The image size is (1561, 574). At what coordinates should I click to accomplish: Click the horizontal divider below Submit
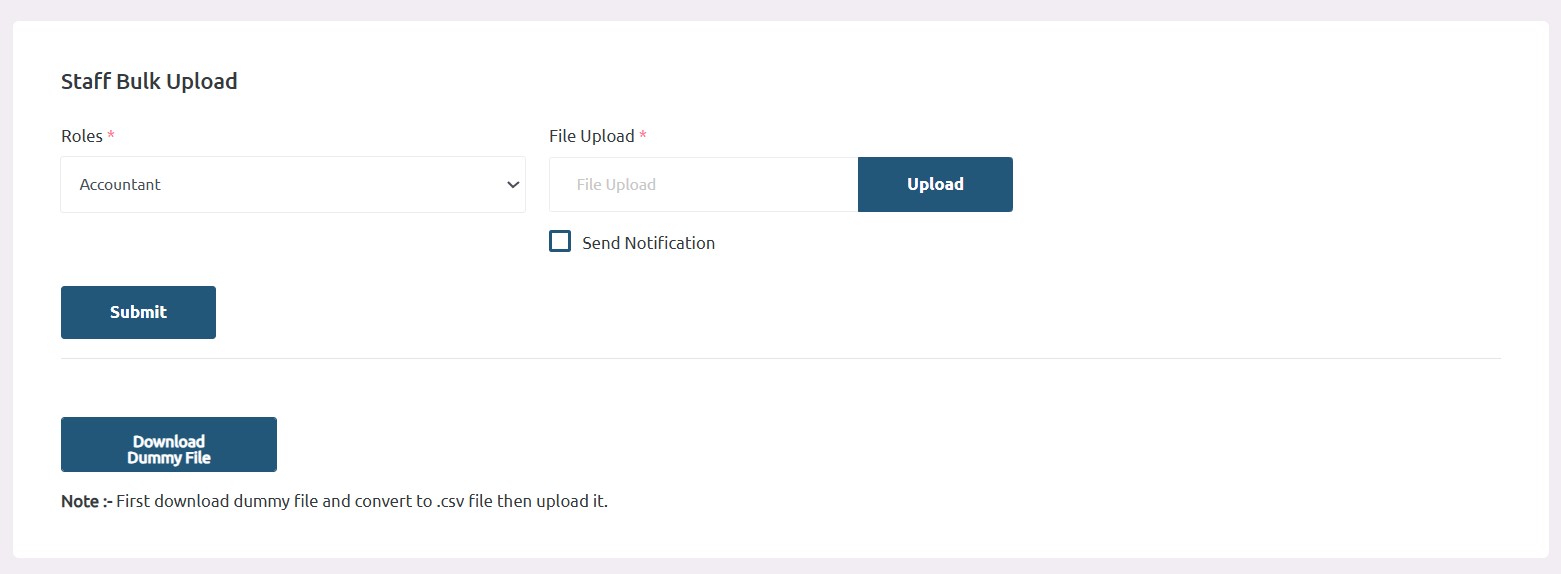[781, 358]
